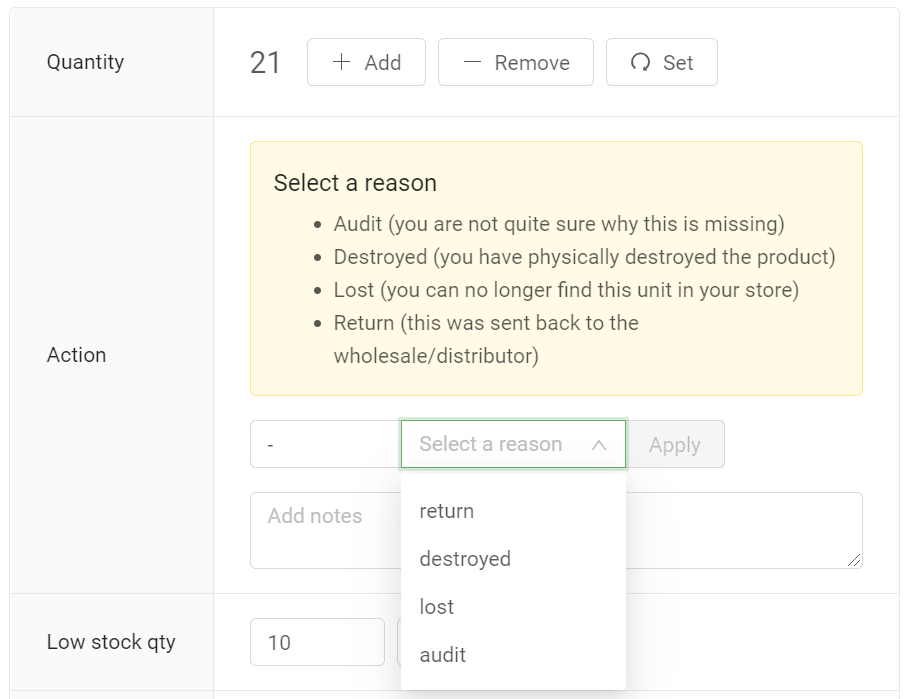Focus the Low stock qty field
This screenshot has width=905, height=699.
coord(316,642)
